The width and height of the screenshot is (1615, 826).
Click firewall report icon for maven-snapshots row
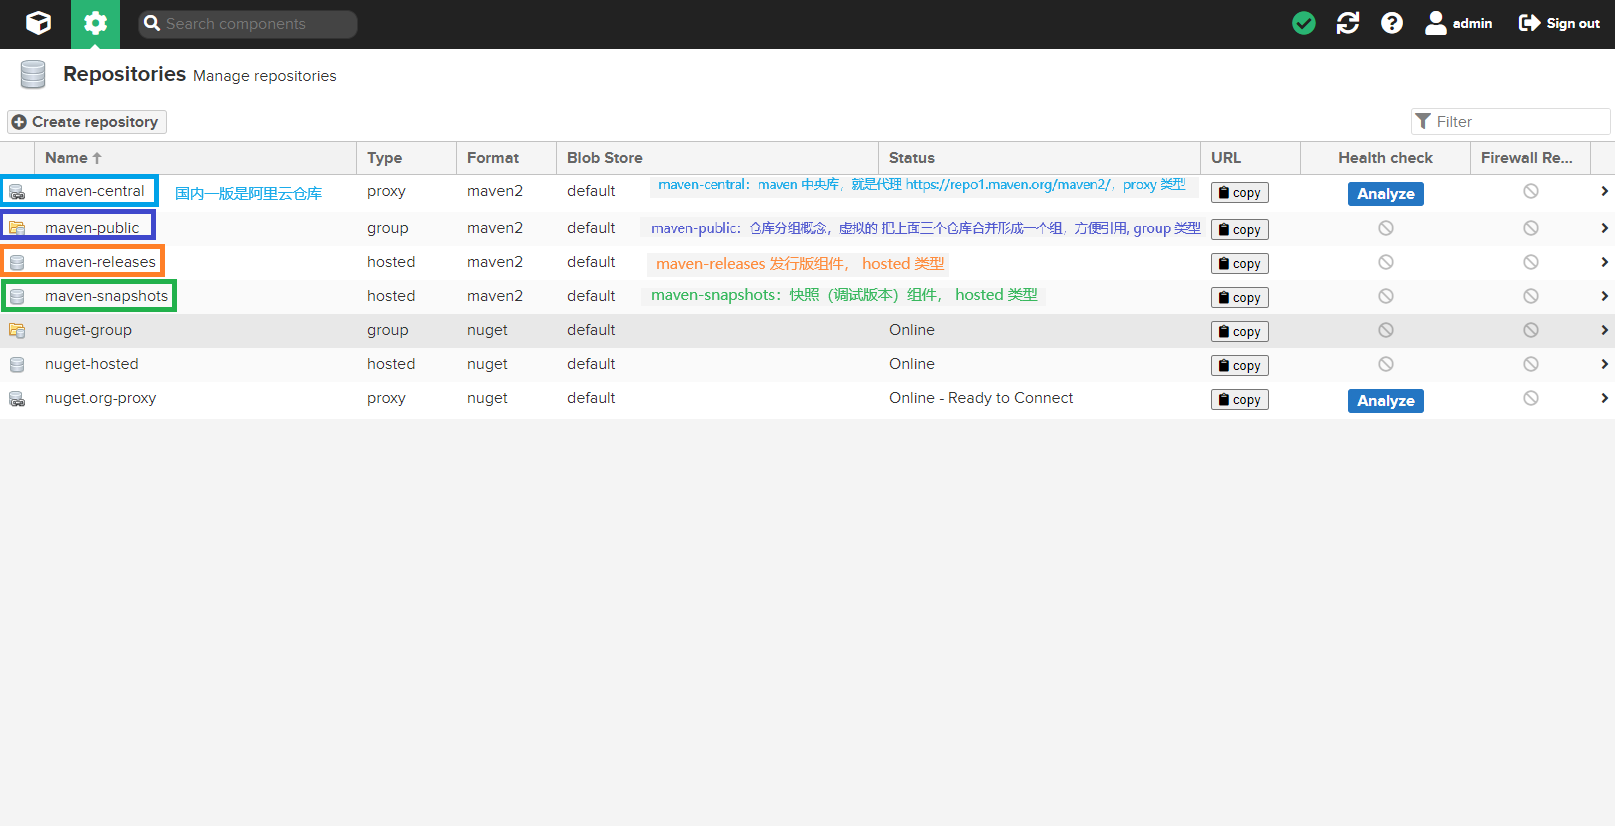click(1531, 296)
